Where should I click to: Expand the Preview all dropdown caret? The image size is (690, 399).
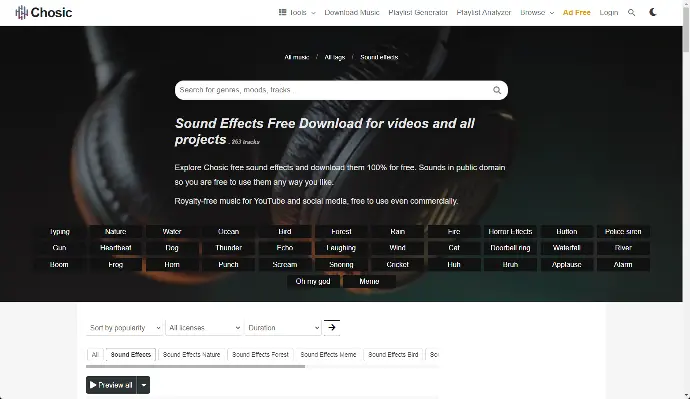click(x=143, y=385)
